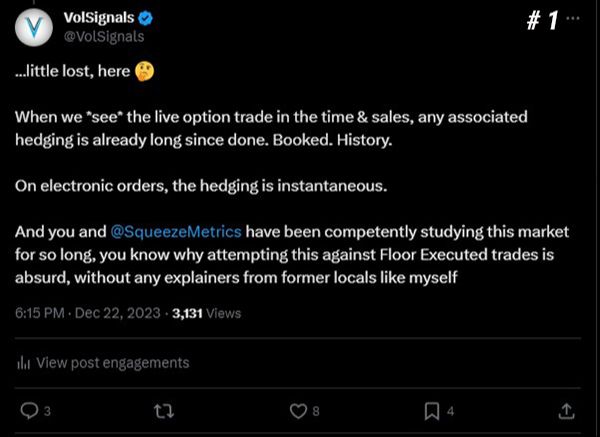Select the View post engagements text

[112, 363]
